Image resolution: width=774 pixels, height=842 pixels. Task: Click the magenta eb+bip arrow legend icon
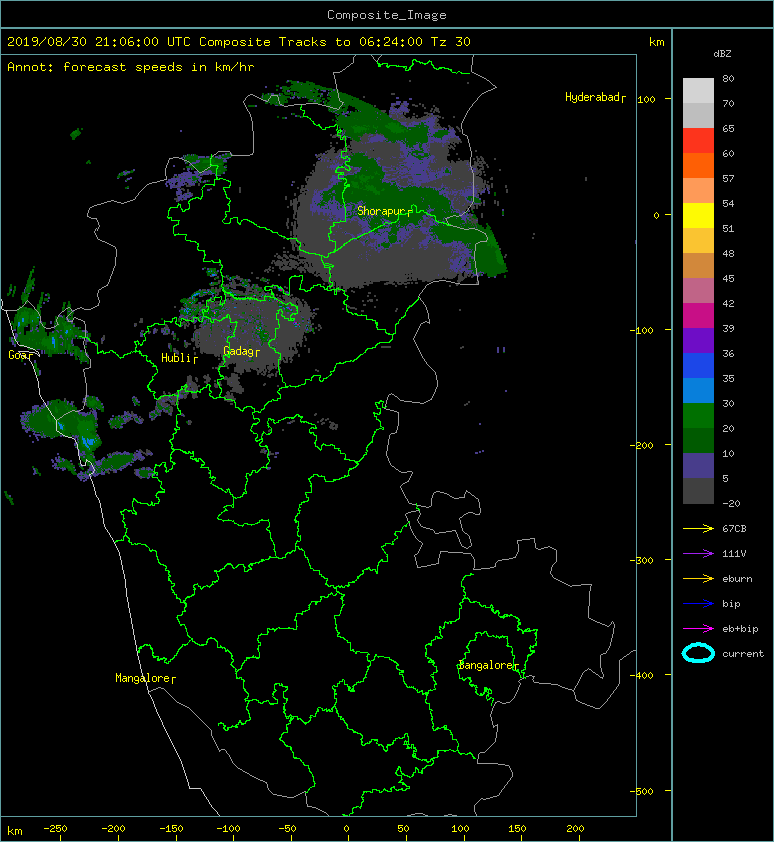(698, 629)
